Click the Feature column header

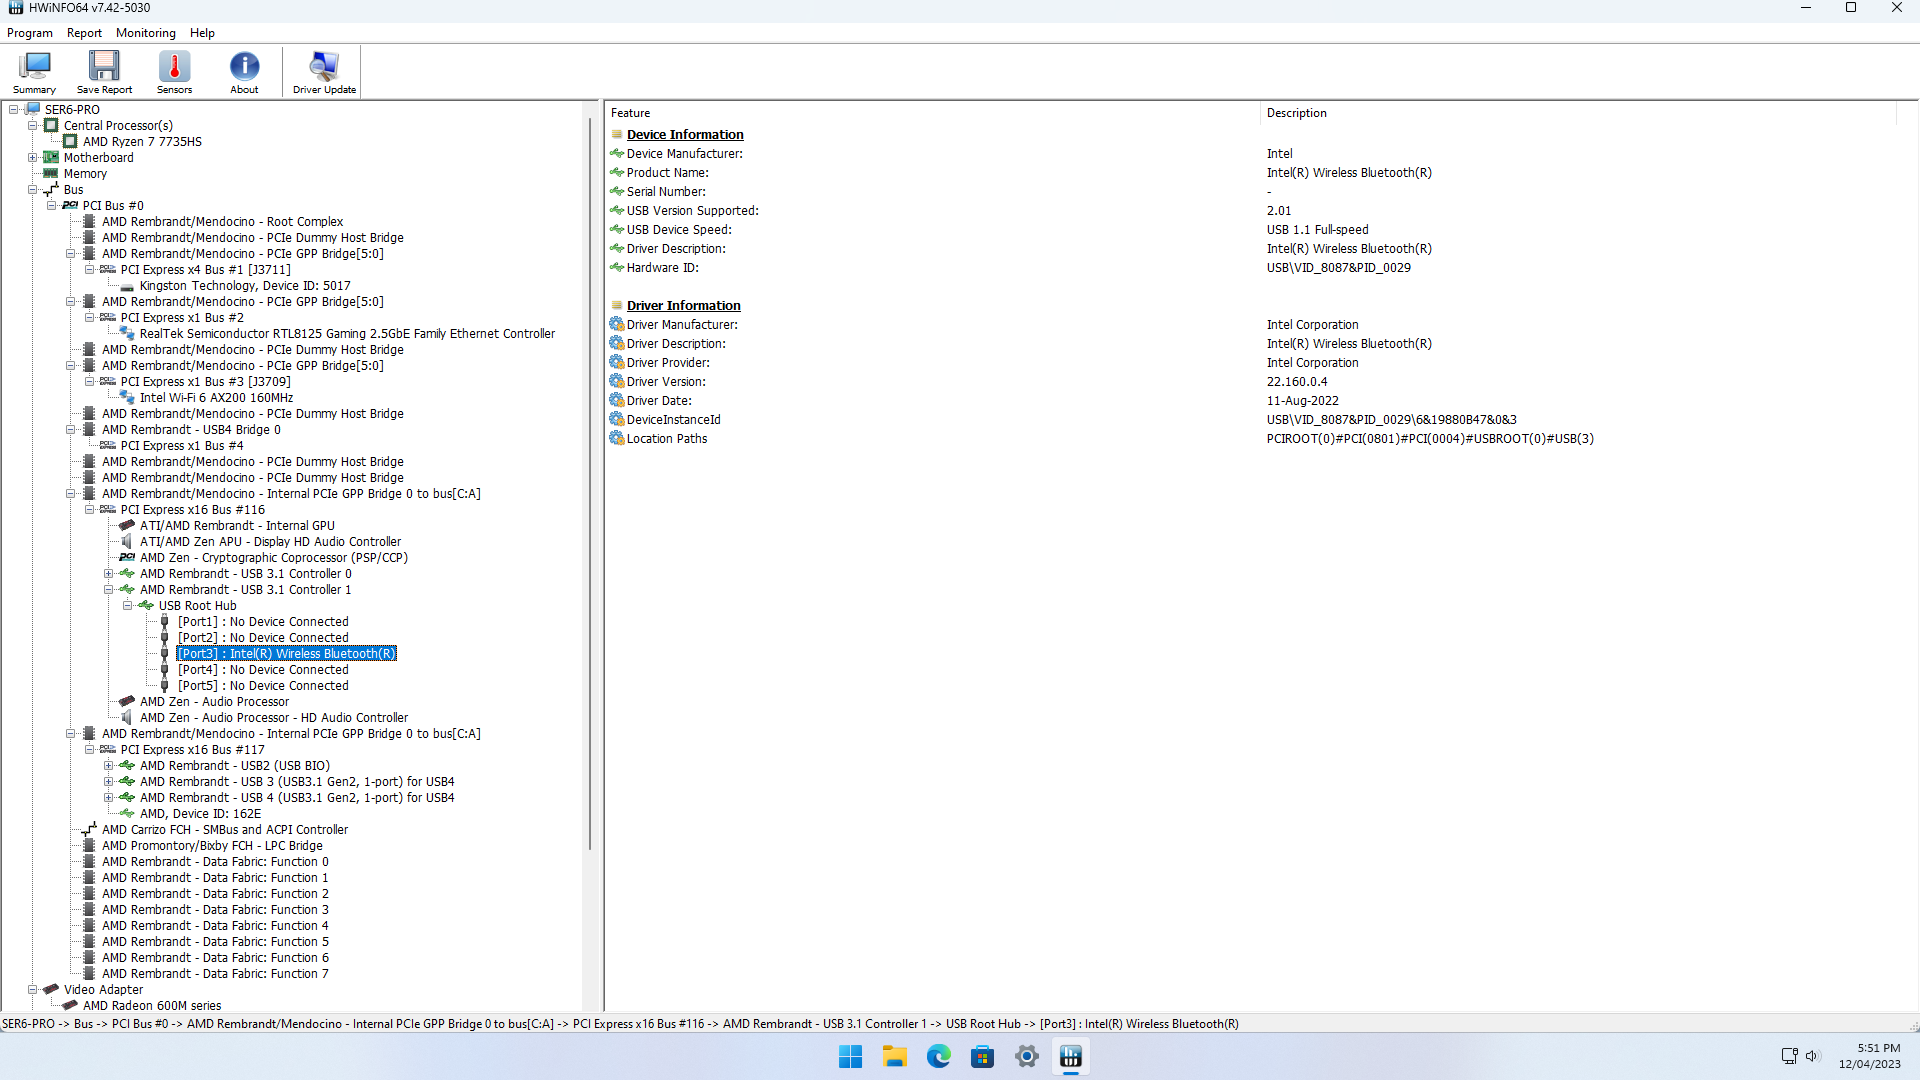coord(931,113)
